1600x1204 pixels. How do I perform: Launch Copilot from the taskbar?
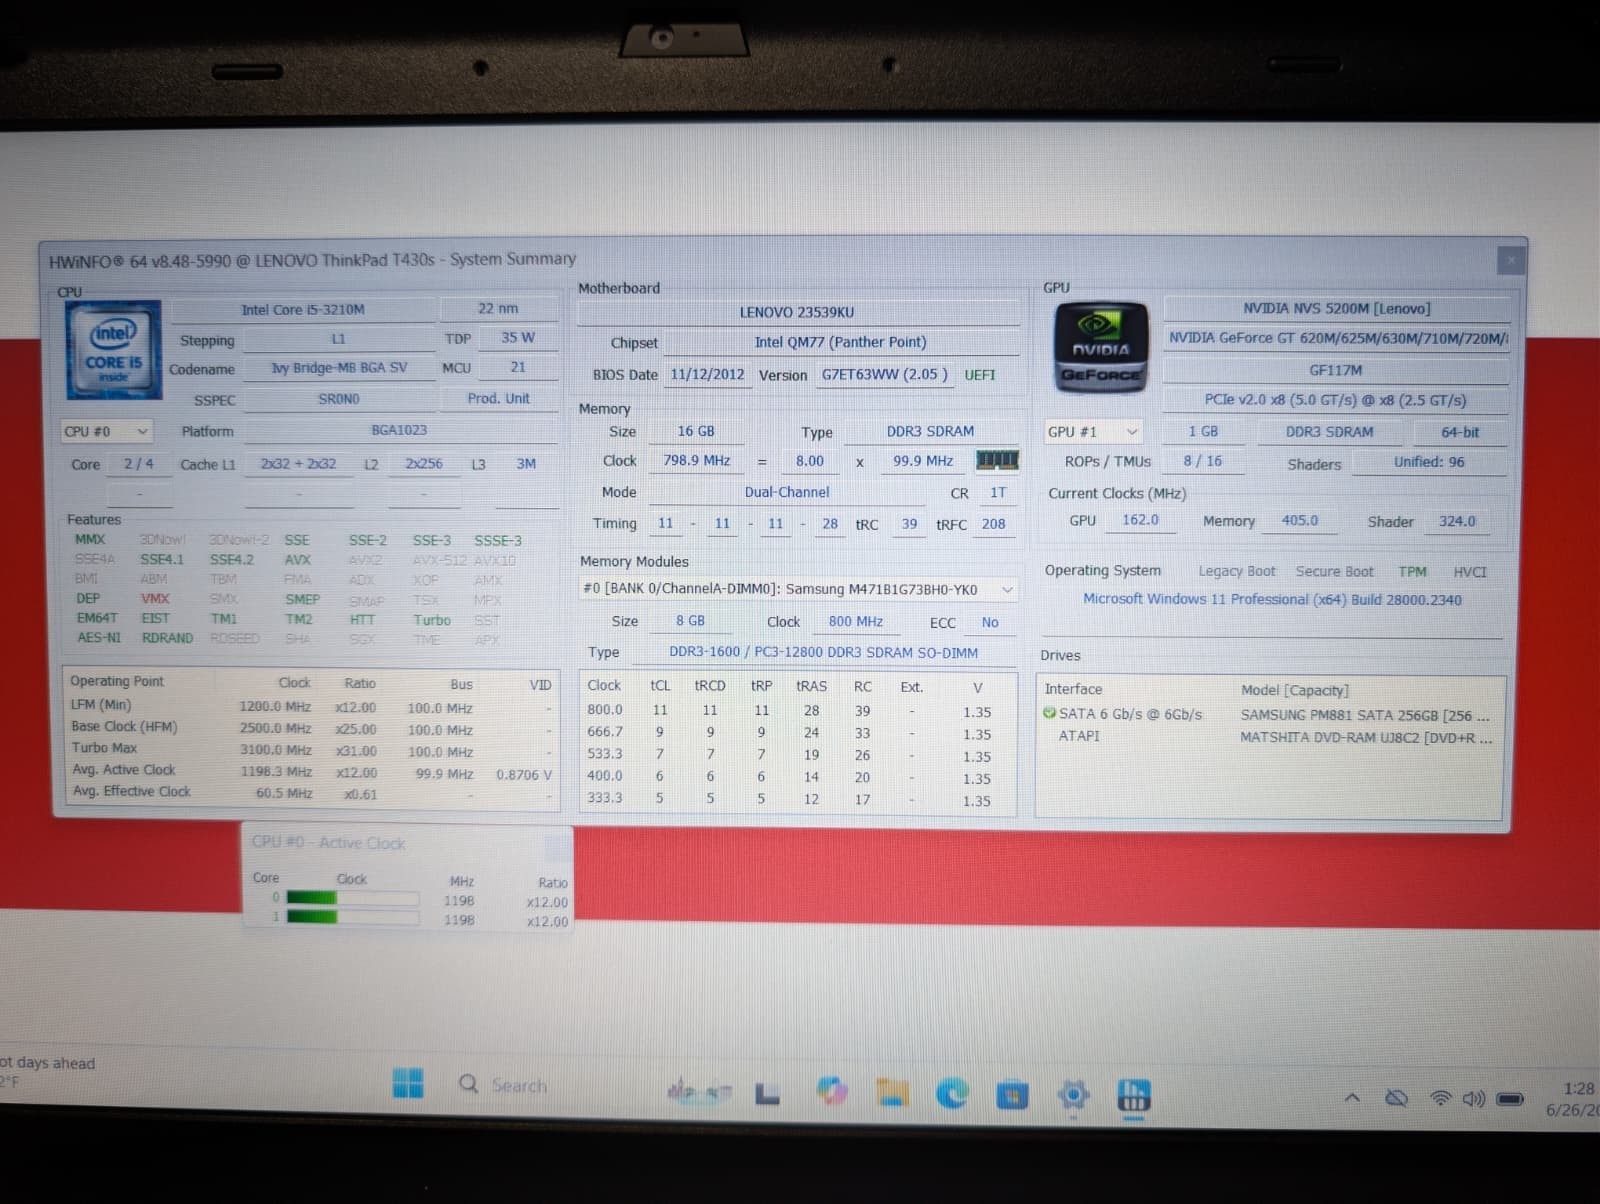(831, 1091)
